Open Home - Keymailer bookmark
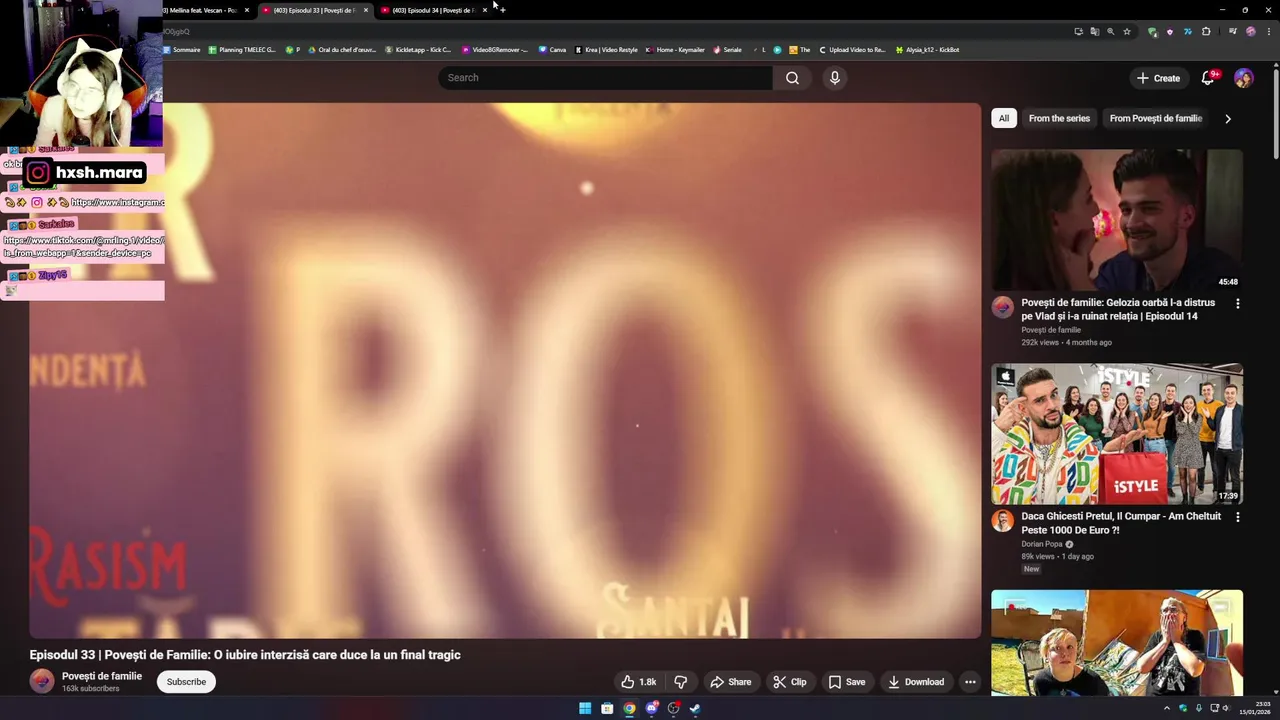 [x=676, y=49]
